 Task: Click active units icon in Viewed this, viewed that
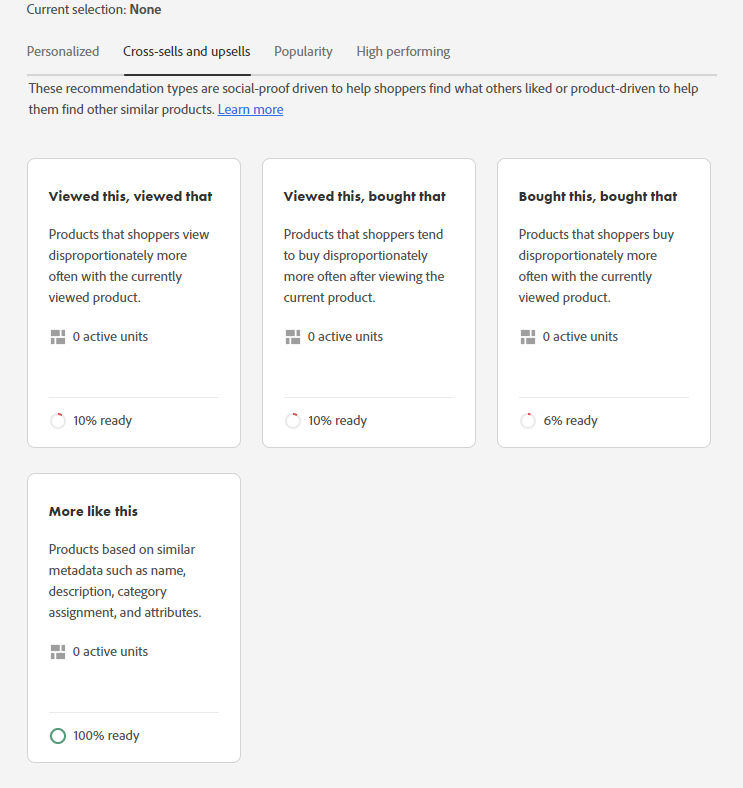coord(57,337)
